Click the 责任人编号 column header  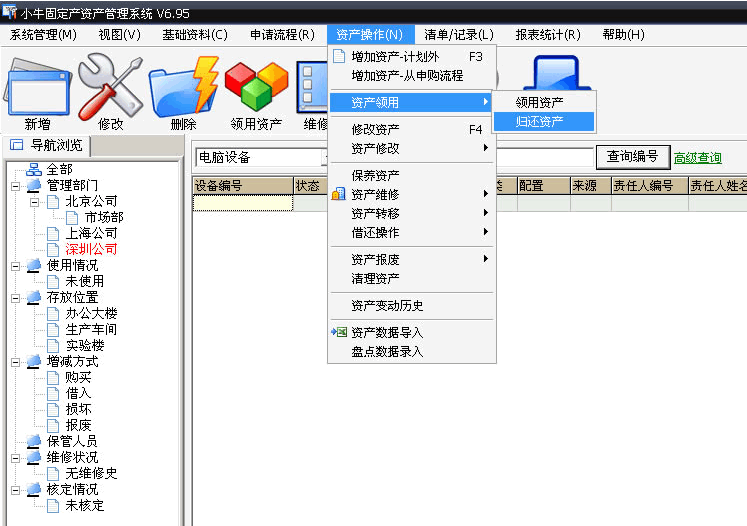click(650, 185)
